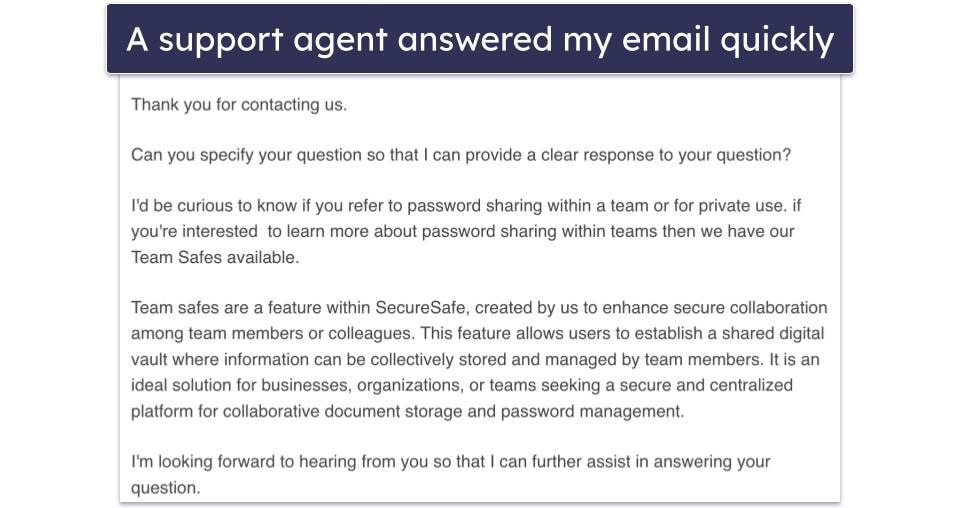Click the line starting "vault where information can be"

[x=475, y=359]
